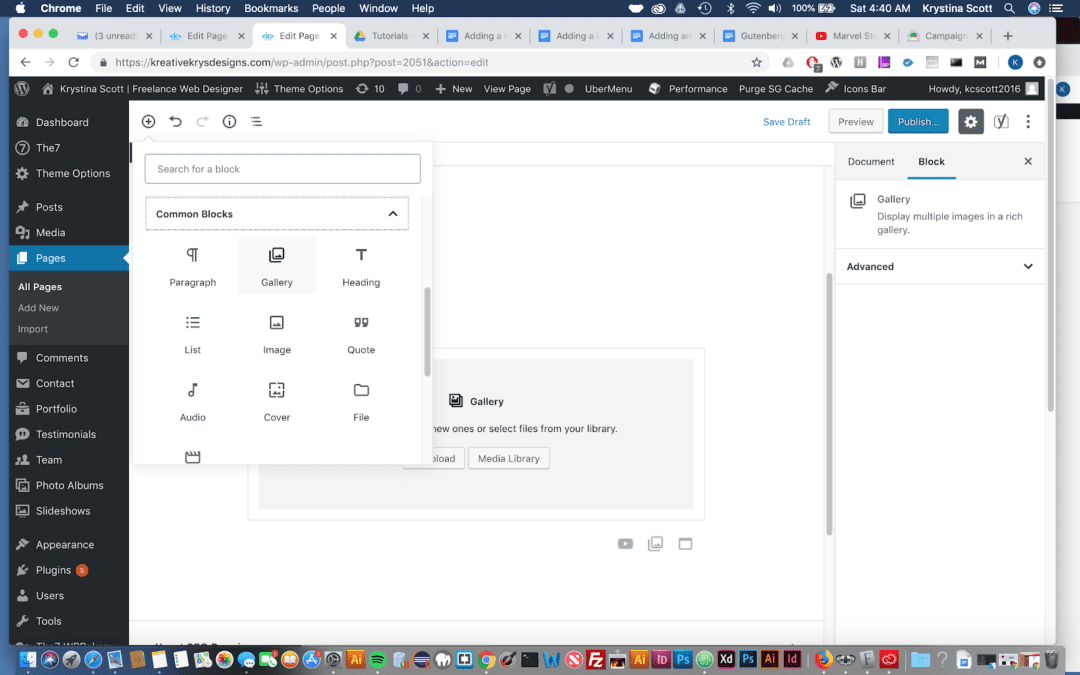This screenshot has height=675, width=1080.
Task: Switch to the Tutorials browser tab
Action: (390, 36)
